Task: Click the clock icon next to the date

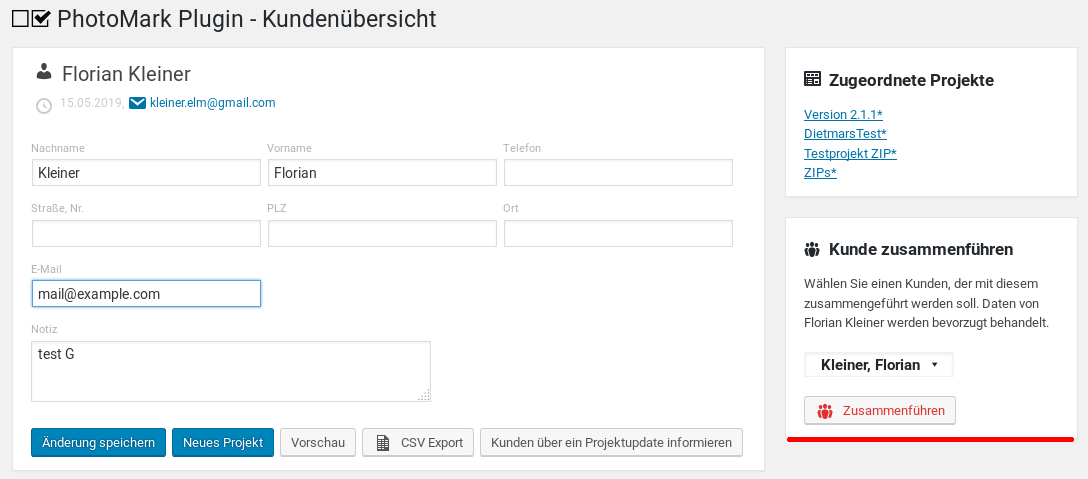Action: [44, 105]
